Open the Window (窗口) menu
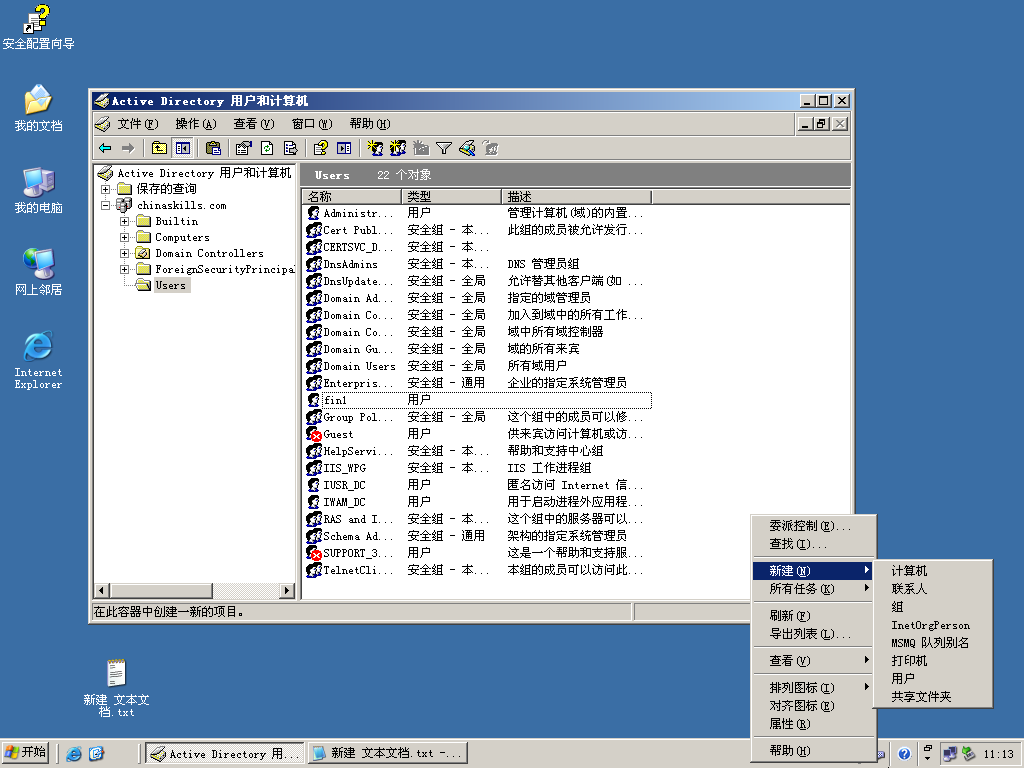The height and width of the screenshot is (768, 1024). [x=312, y=123]
